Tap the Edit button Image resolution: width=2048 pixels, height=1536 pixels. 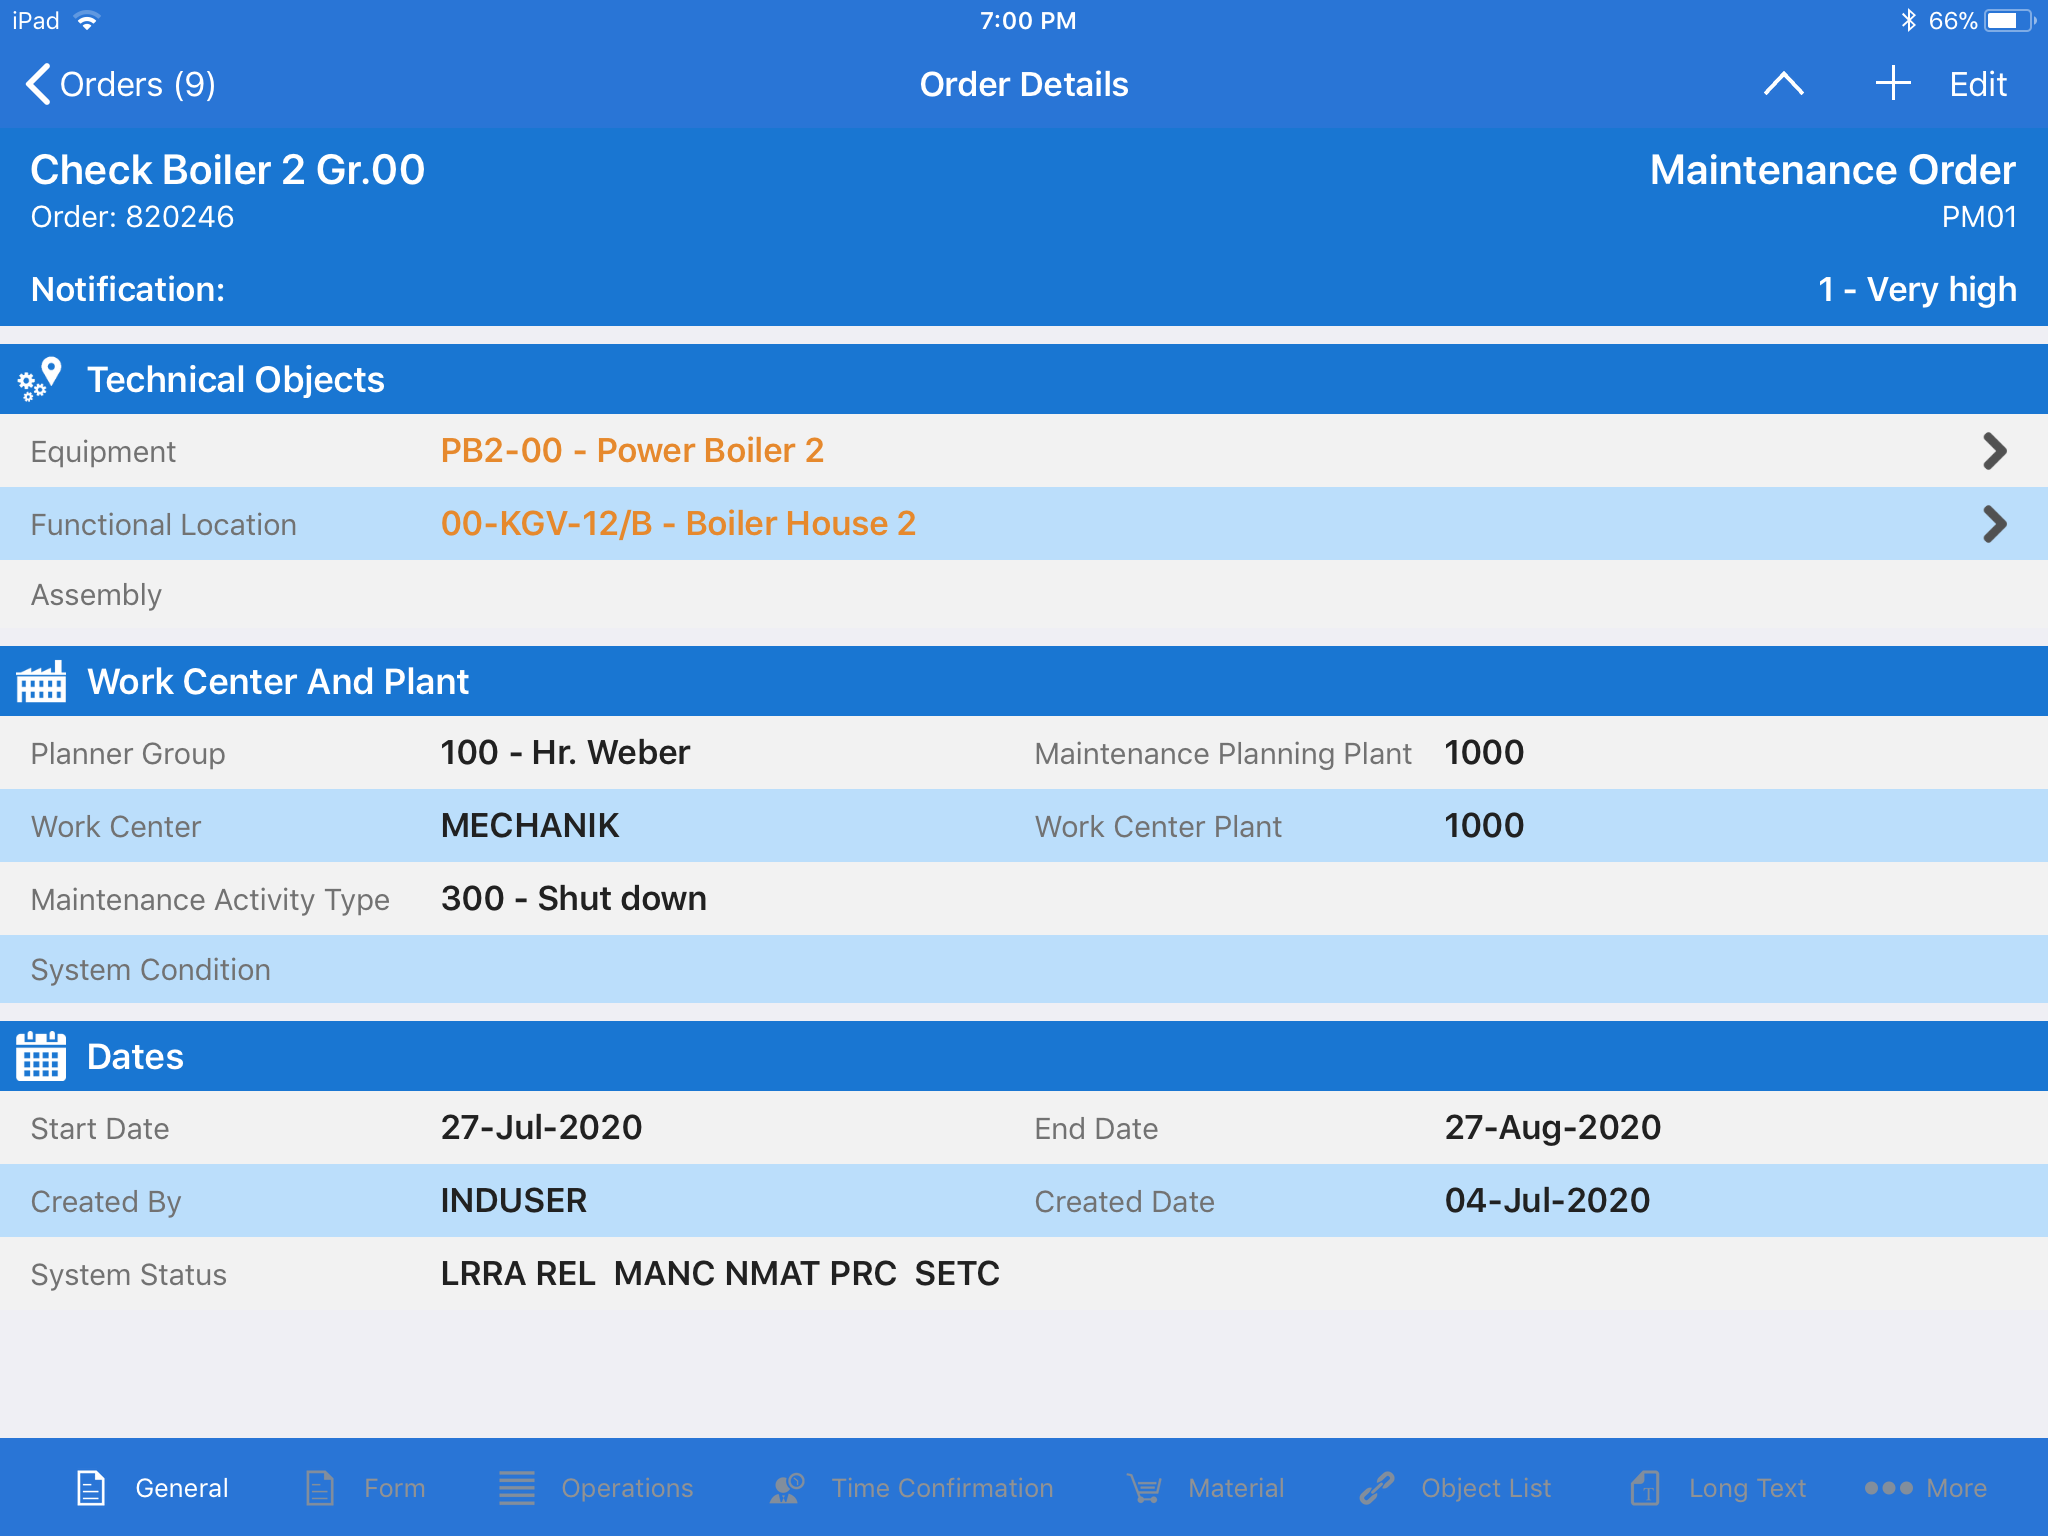(x=1977, y=84)
